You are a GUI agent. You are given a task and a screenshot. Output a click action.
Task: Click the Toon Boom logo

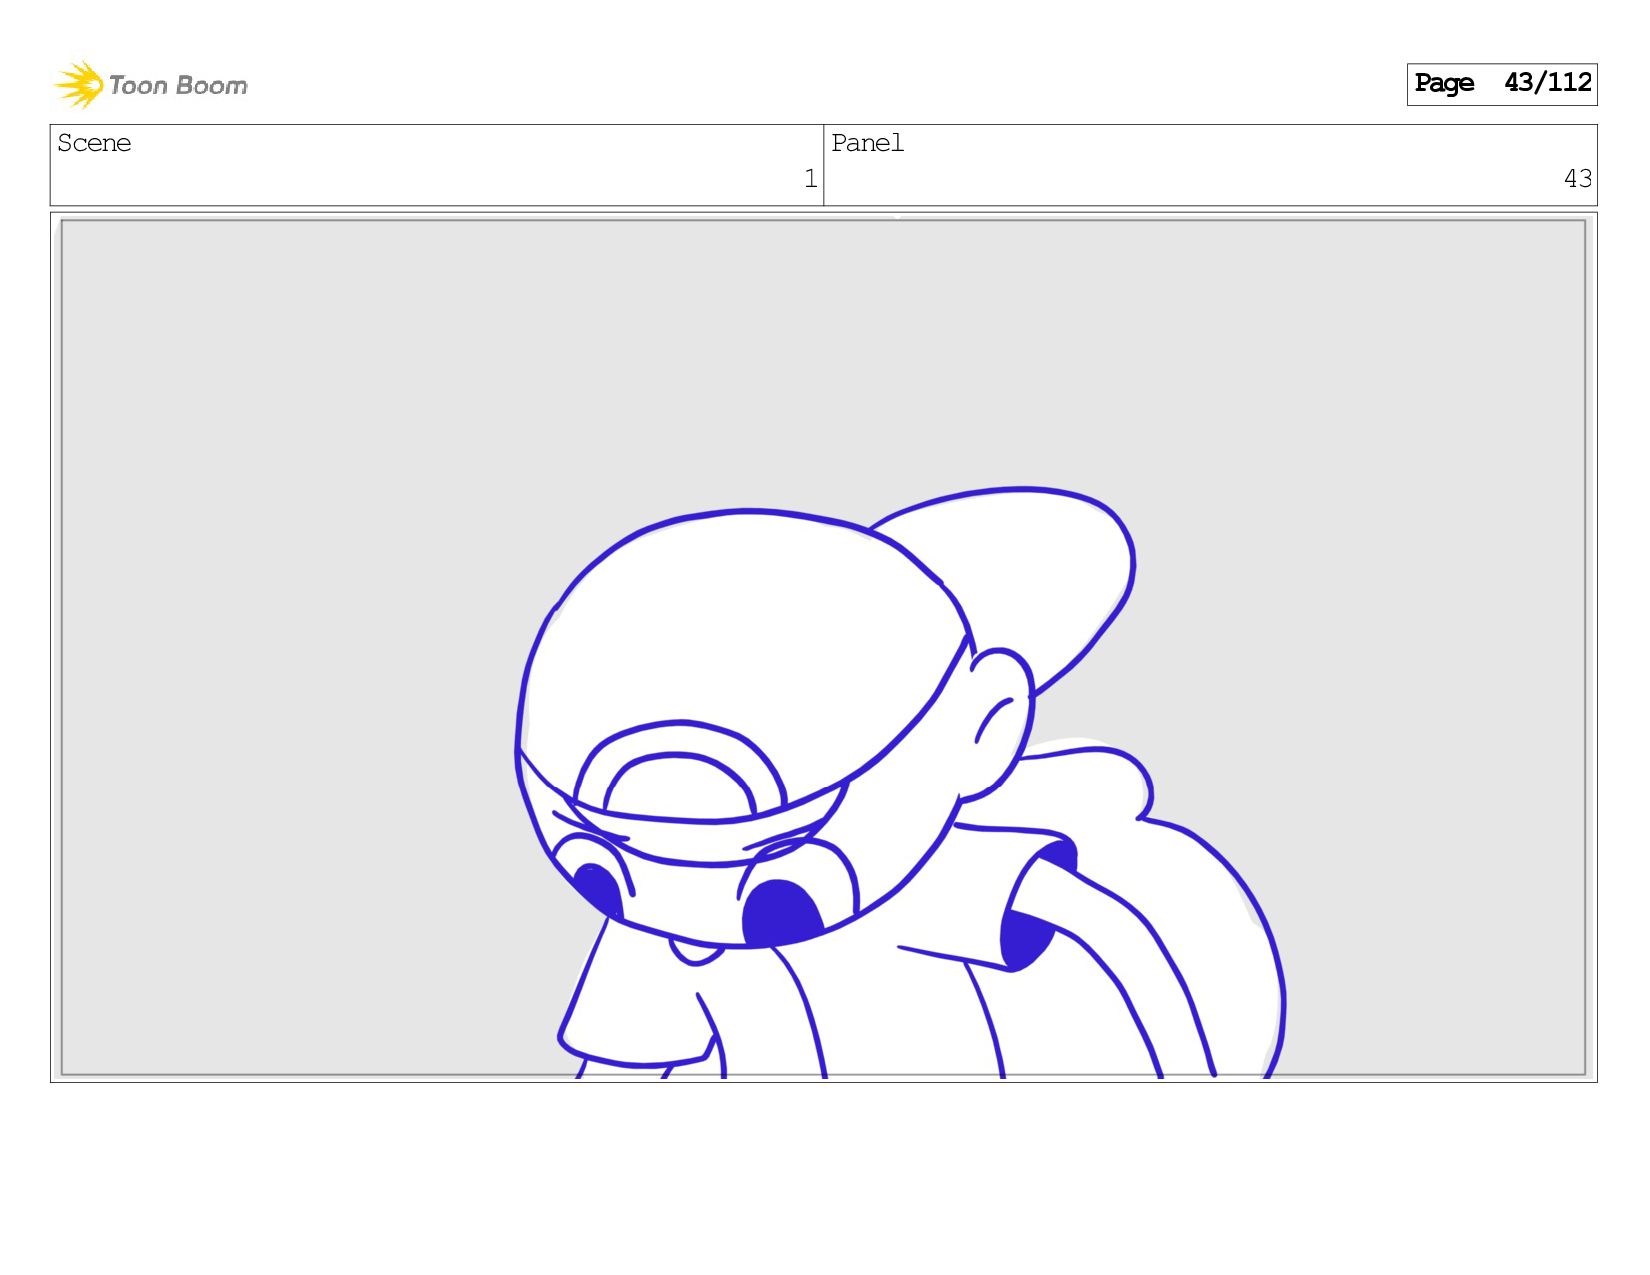tap(151, 85)
